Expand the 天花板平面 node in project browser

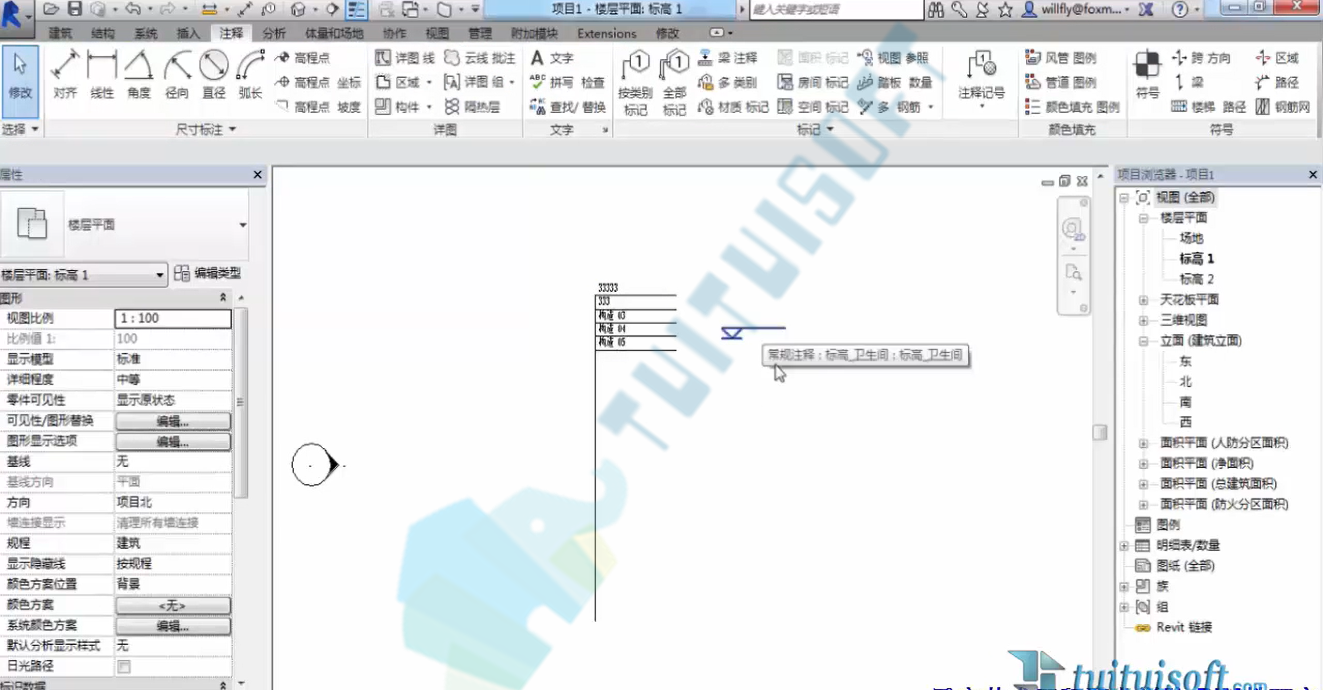point(1143,300)
